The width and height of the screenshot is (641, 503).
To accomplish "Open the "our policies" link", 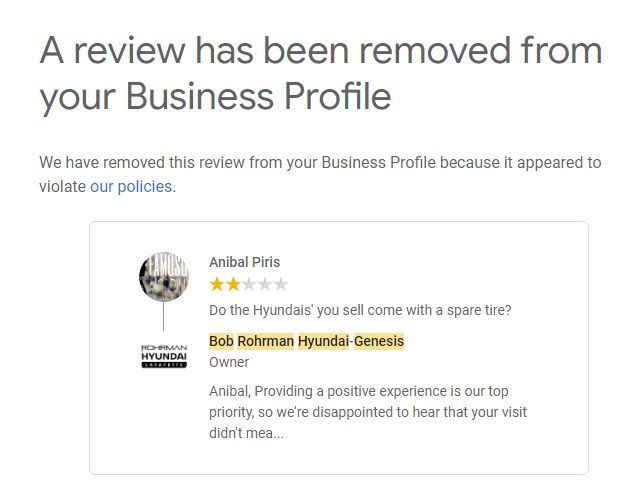I will pyautogui.click(x=132, y=186).
